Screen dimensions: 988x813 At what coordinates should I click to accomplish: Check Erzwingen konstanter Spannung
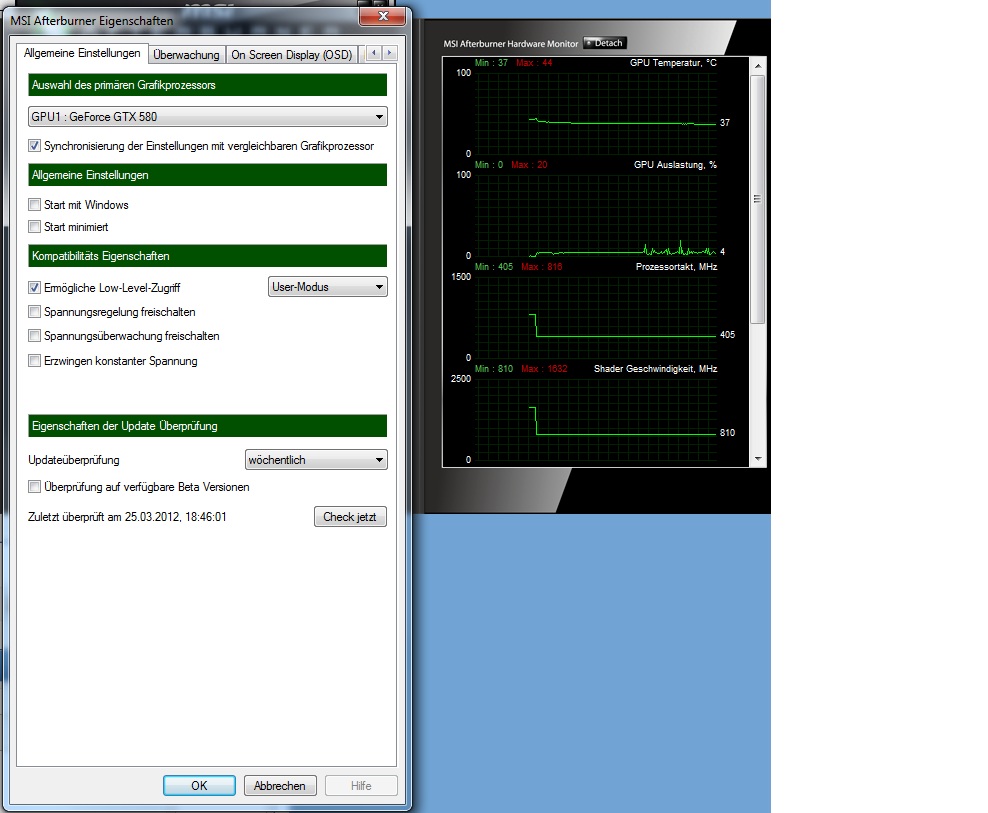(35, 360)
